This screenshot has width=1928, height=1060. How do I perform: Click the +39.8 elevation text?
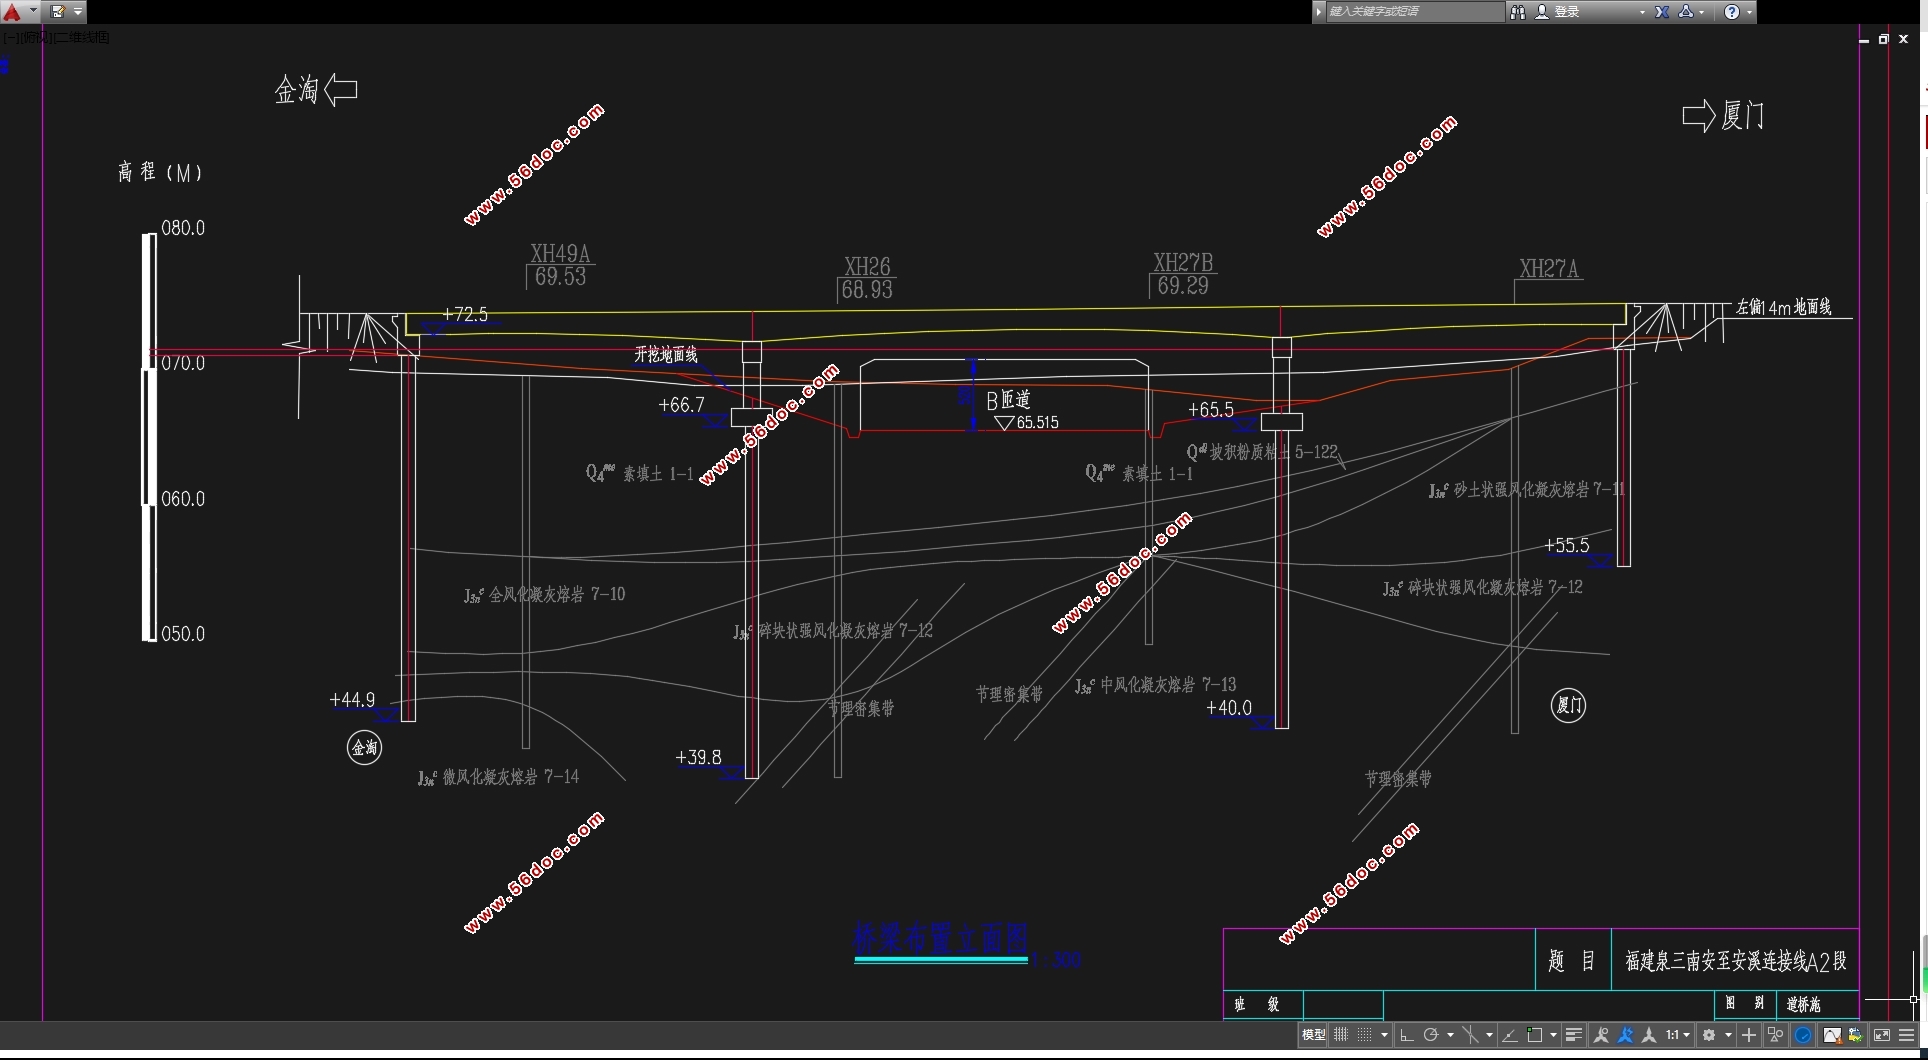coord(698,757)
